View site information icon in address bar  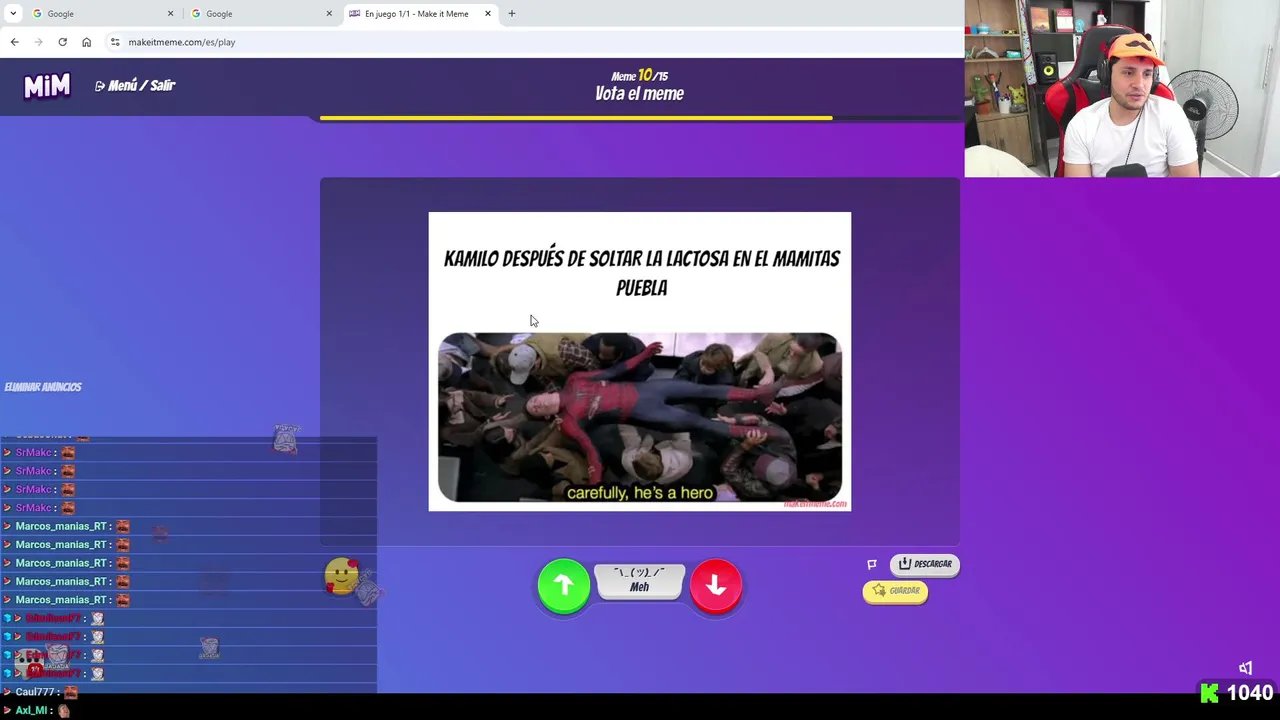[x=115, y=42]
